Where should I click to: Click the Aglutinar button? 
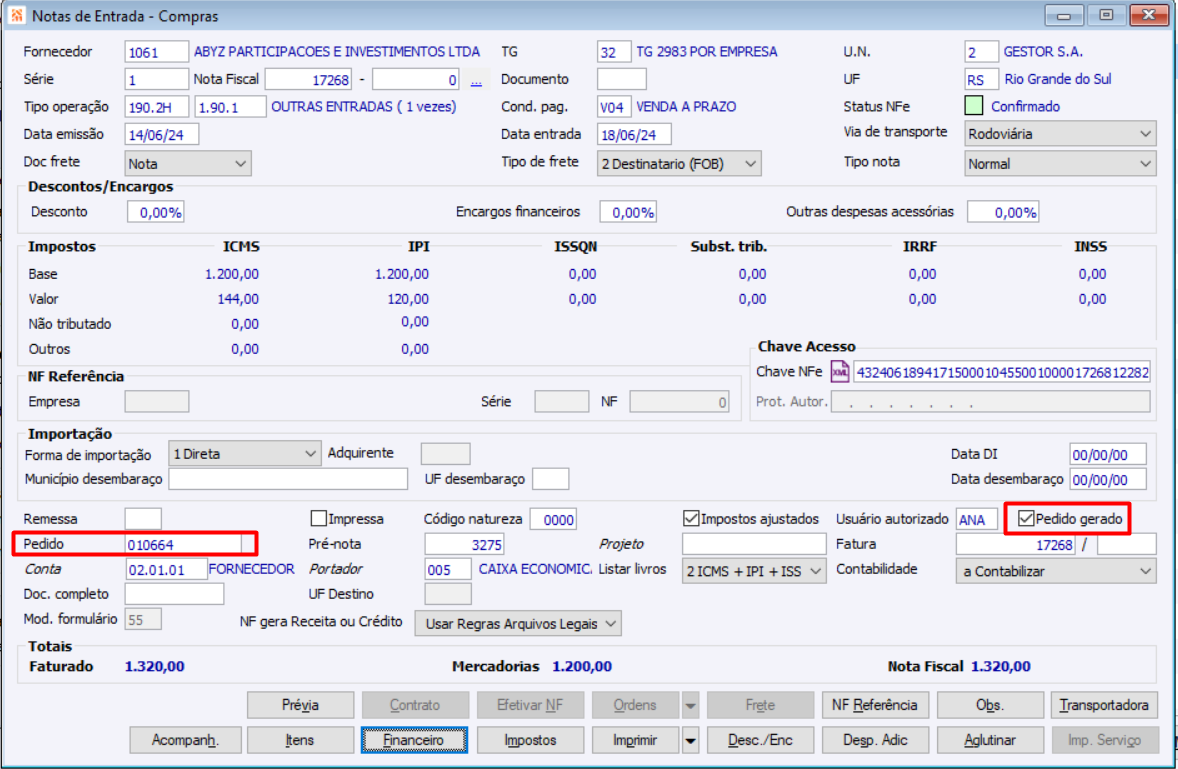point(990,740)
